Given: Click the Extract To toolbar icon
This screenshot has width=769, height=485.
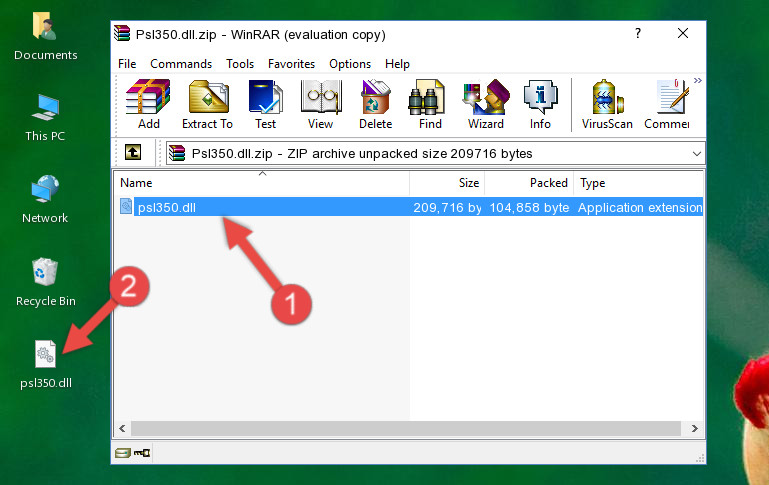Looking at the screenshot, I should point(207,104).
